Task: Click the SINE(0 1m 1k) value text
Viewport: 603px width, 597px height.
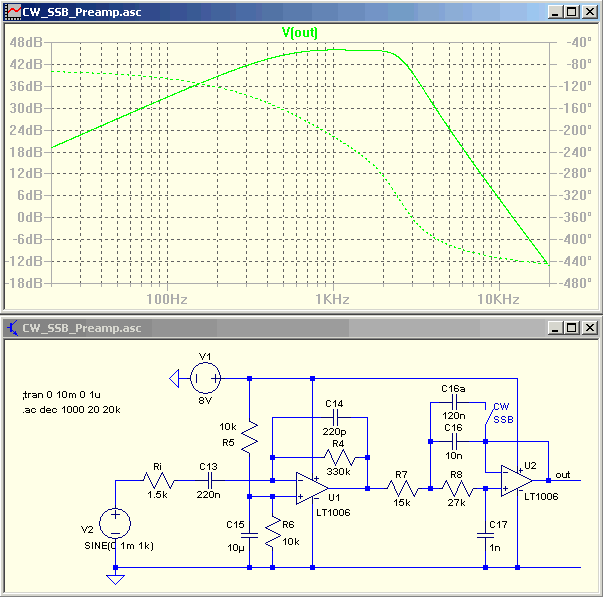Action: tap(119, 546)
